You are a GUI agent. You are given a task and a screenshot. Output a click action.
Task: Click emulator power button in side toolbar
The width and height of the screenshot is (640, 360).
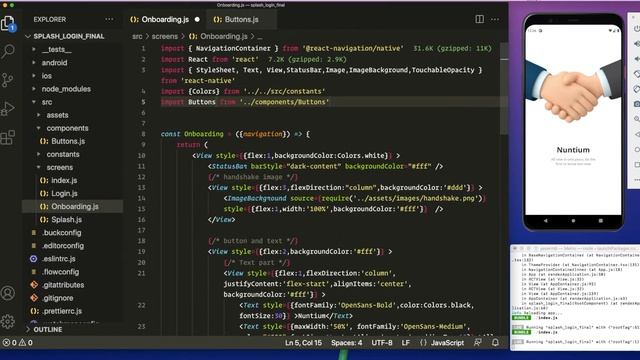click(x=636, y=29)
